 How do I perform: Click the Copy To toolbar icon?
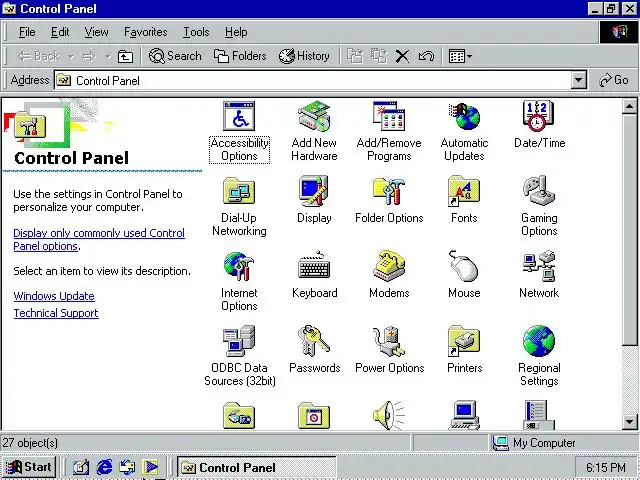pos(379,56)
